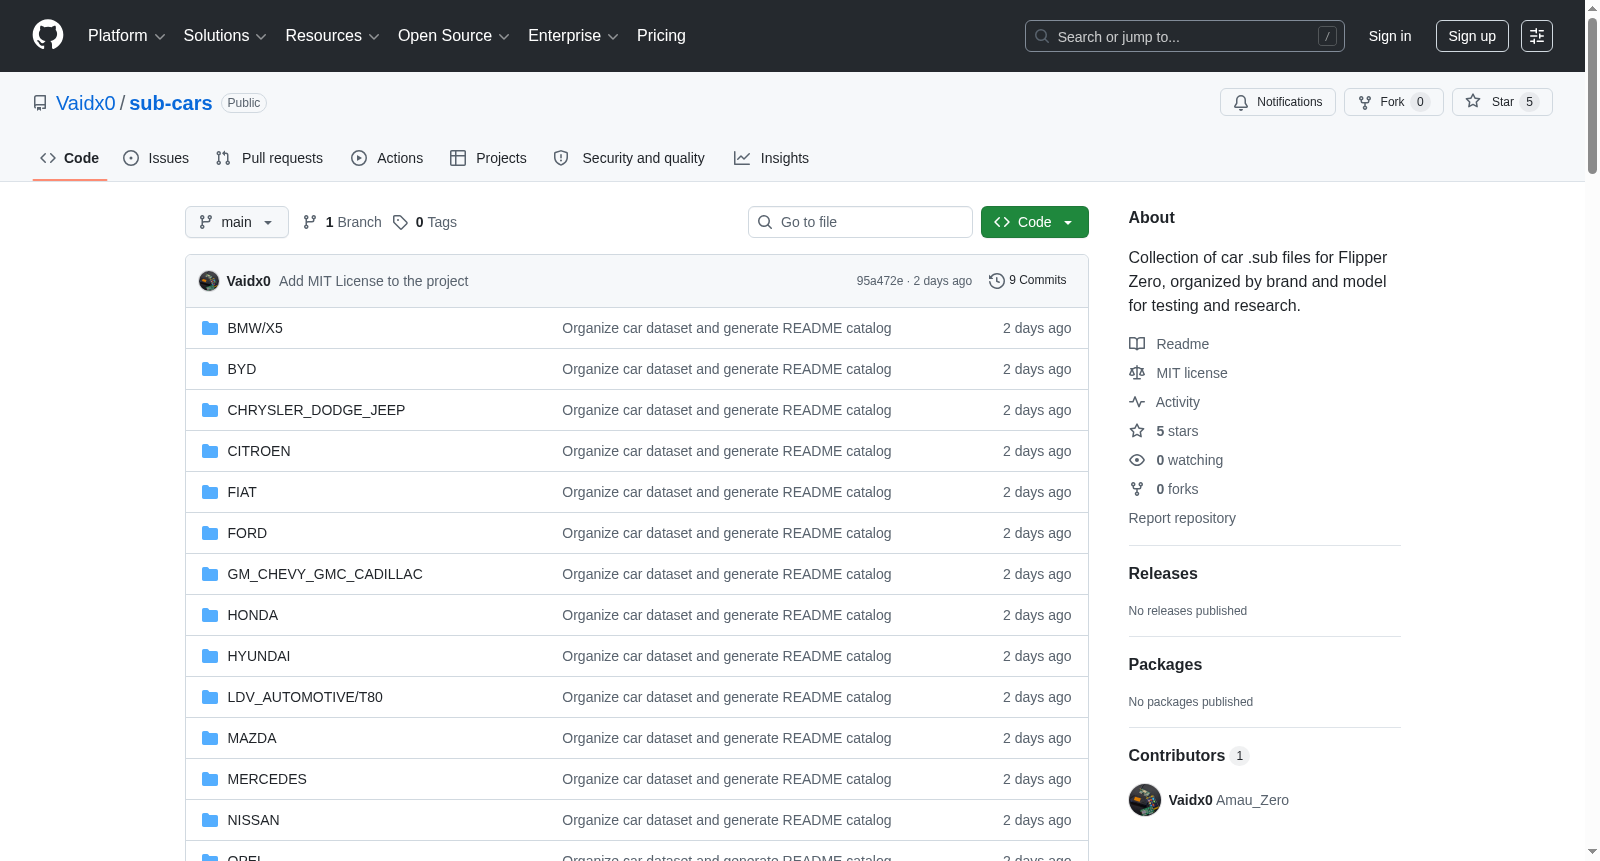The height and width of the screenshot is (861, 1600).
Task: Click Vaidx0 avatar in commit bar
Action: (x=209, y=281)
